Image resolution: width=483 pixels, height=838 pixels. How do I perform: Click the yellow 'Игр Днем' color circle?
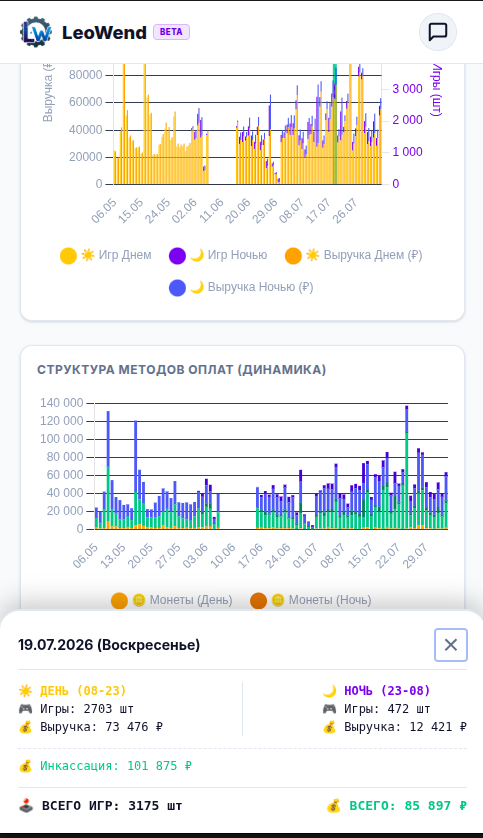click(68, 256)
